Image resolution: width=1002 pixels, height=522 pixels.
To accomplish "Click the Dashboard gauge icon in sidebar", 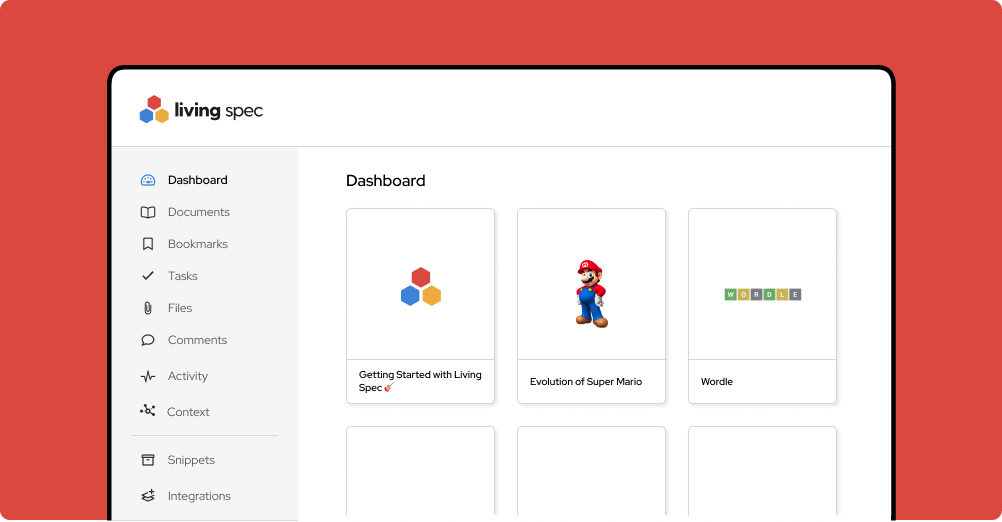I will pos(148,180).
